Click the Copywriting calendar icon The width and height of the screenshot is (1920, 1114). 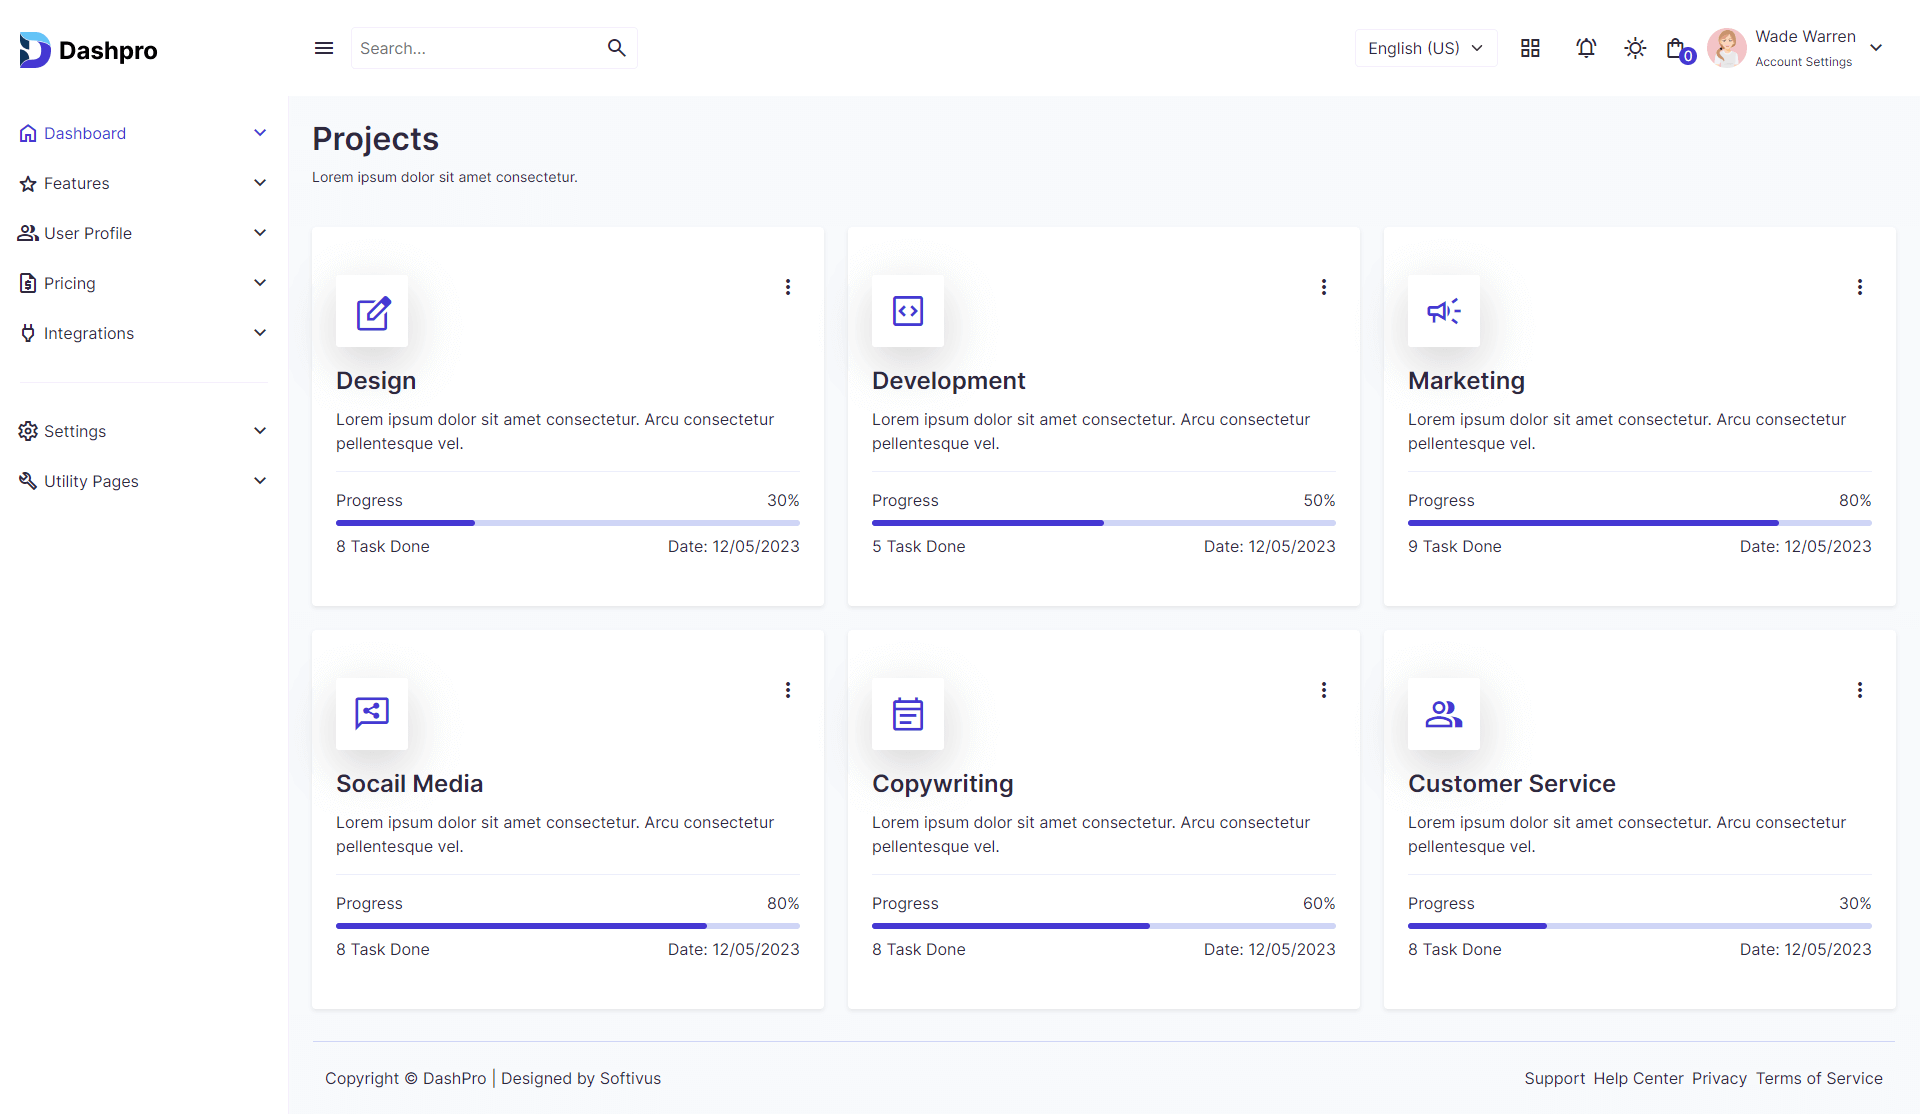pyautogui.click(x=907, y=714)
